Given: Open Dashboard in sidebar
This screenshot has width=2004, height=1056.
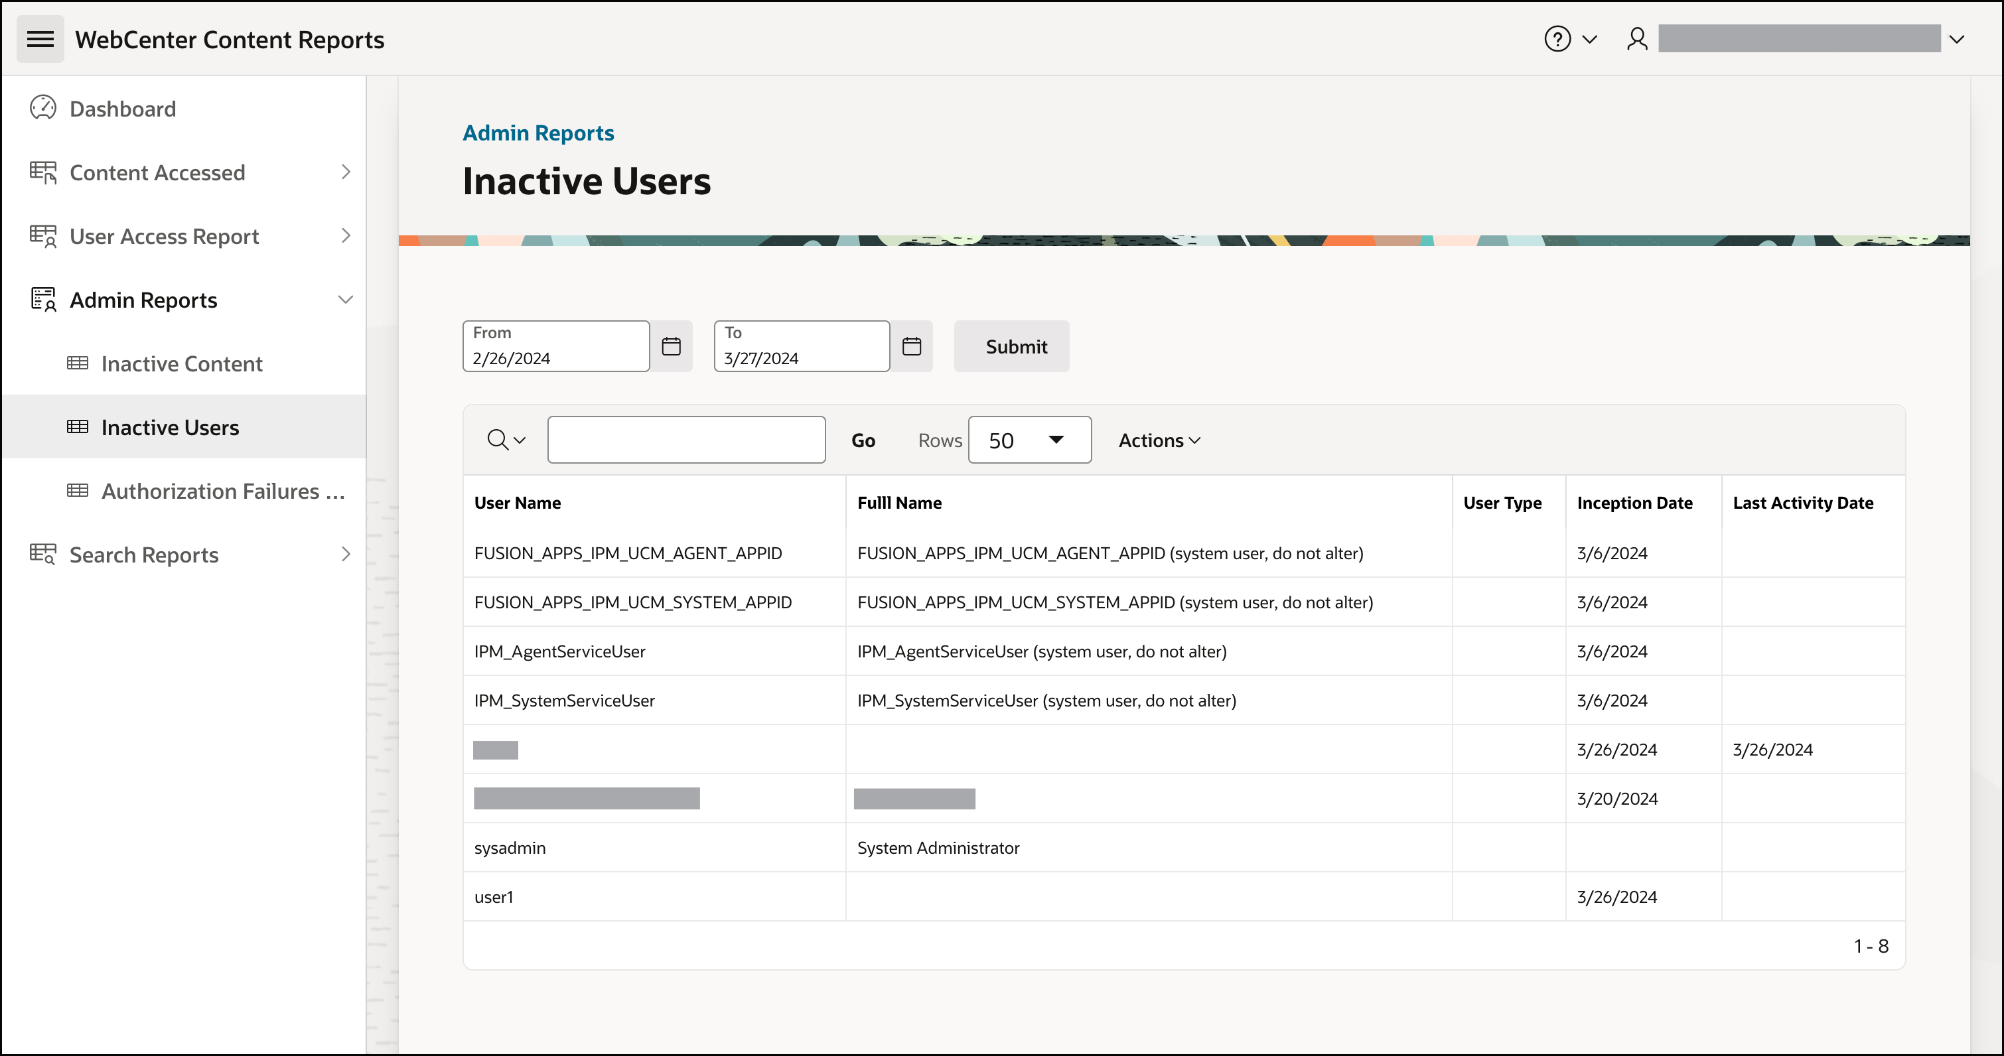Looking at the screenshot, I should (x=123, y=109).
